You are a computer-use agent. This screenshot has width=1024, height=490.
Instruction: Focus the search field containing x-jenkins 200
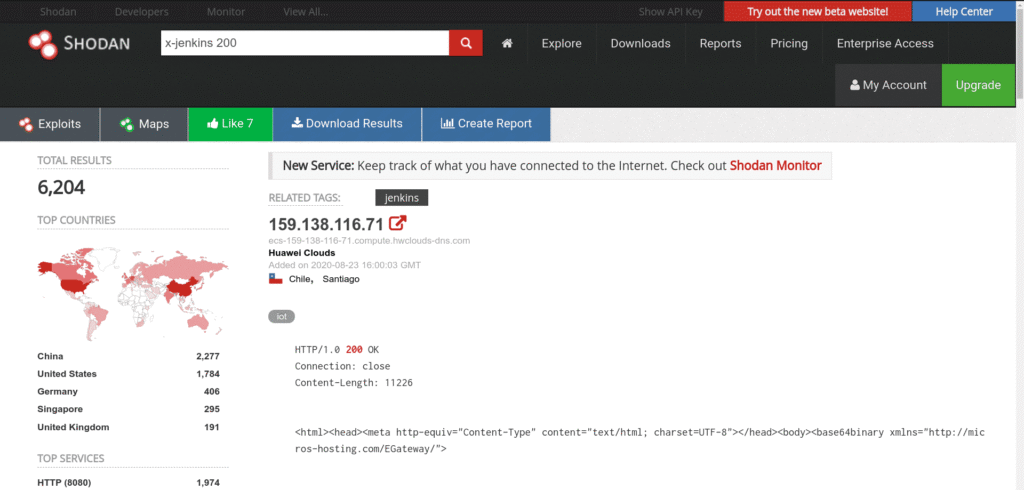tap(305, 43)
